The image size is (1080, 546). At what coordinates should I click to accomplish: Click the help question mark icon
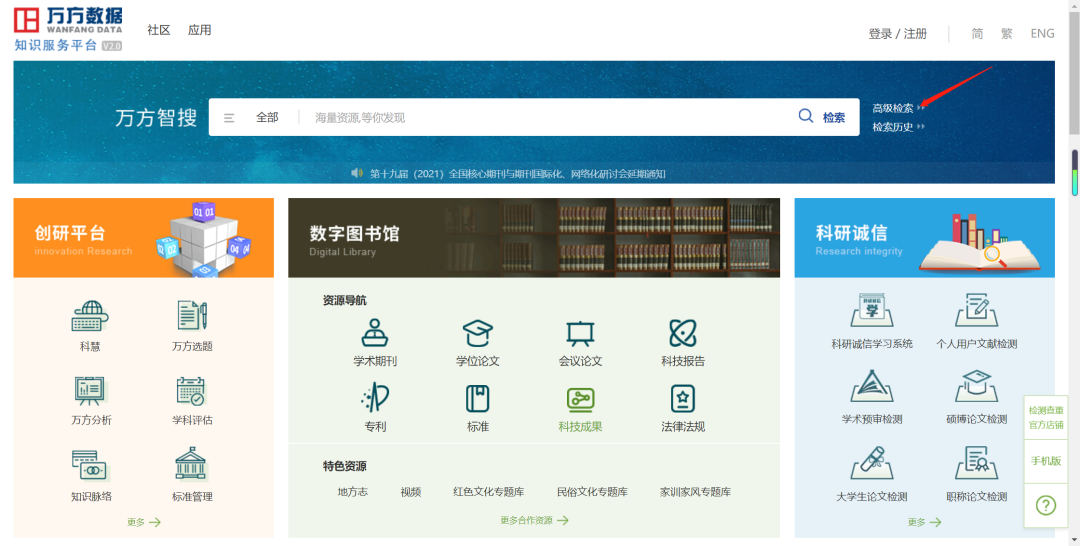pyautogui.click(x=1046, y=505)
